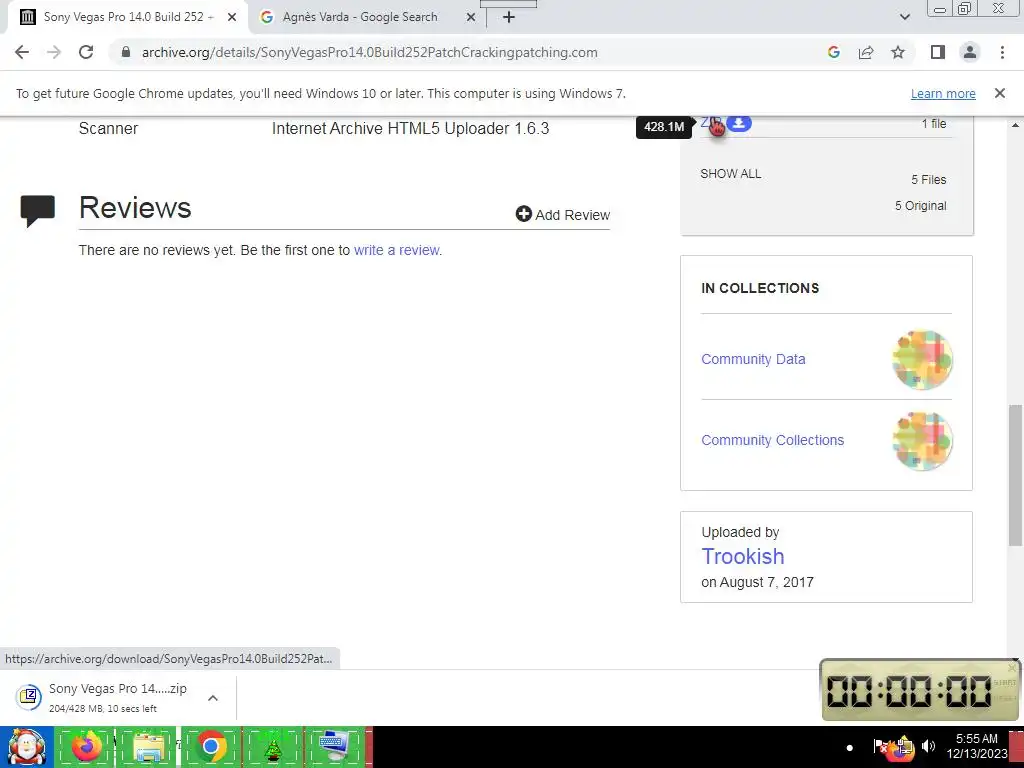
Task: Open the taskbar clock showing 5:55 AM
Action: coord(976,746)
